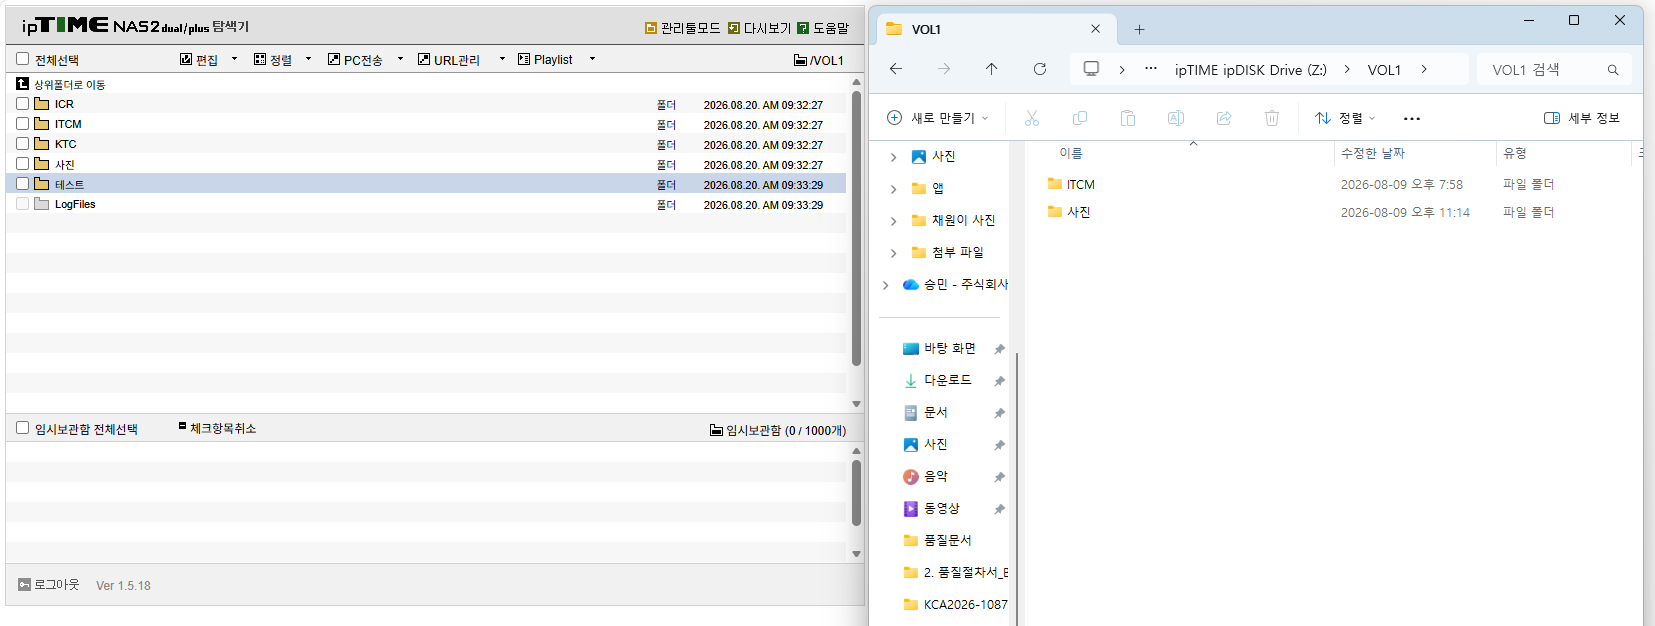Click the VOL1 breadcrumb in address bar
The width and height of the screenshot is (1655, 626).
point(1384,70)
